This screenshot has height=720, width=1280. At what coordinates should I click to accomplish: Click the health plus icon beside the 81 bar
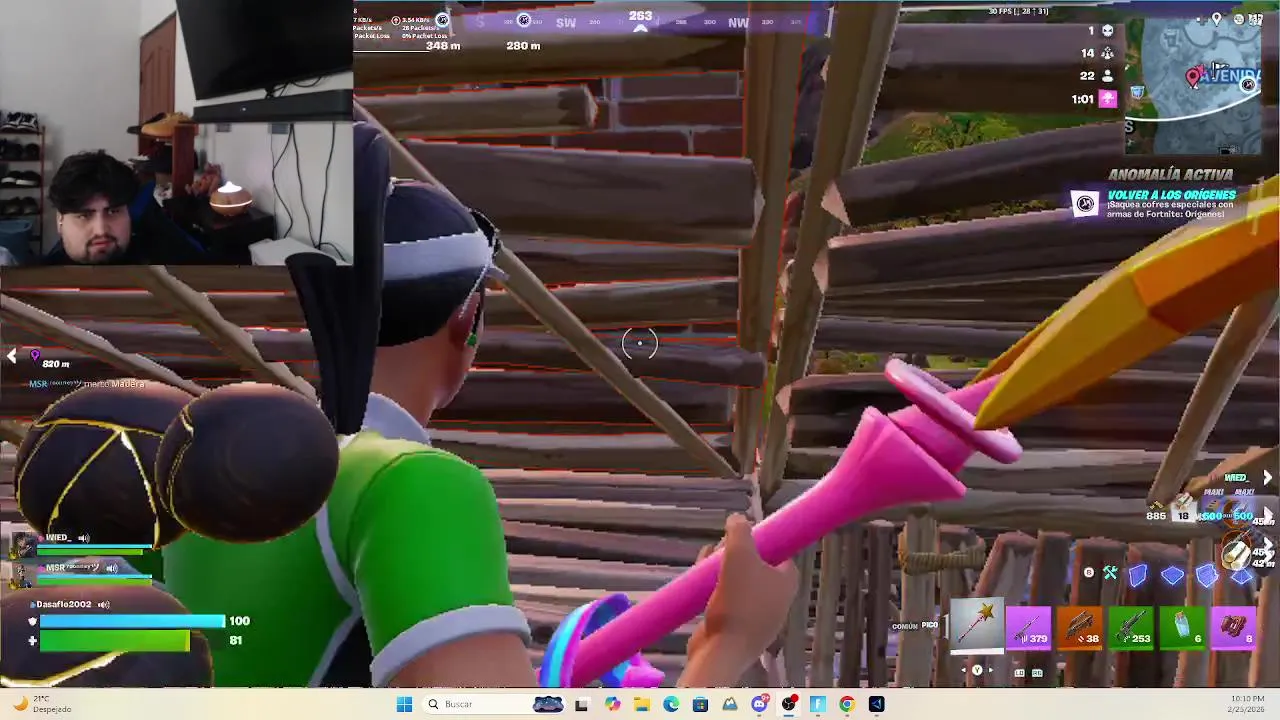click(32, 641)
